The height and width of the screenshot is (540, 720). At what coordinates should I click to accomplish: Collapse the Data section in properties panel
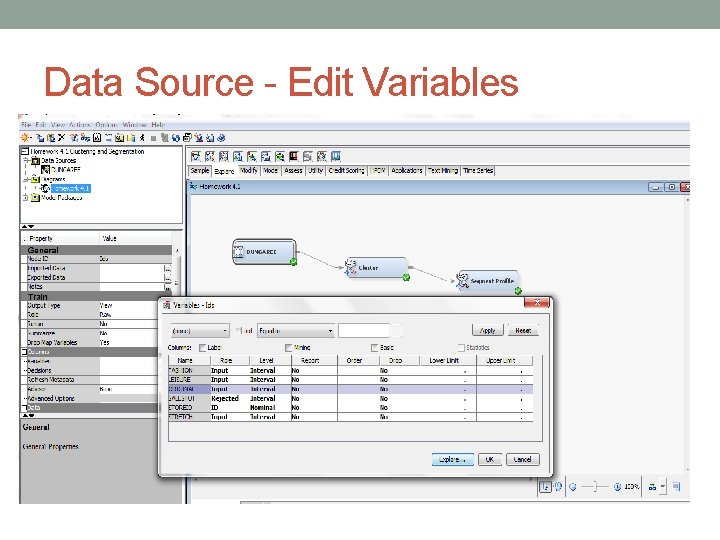point(24,407)
